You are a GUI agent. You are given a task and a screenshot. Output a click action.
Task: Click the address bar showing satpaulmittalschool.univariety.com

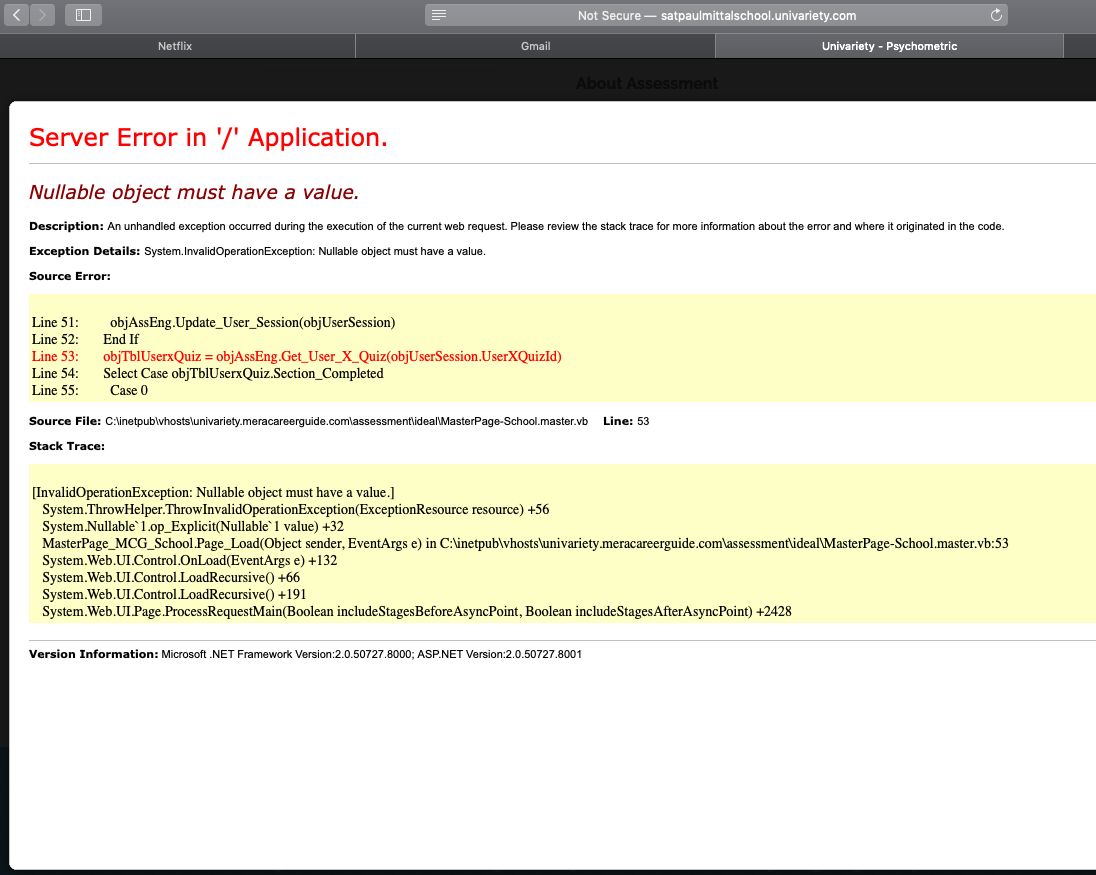click(x=716, y=15)
